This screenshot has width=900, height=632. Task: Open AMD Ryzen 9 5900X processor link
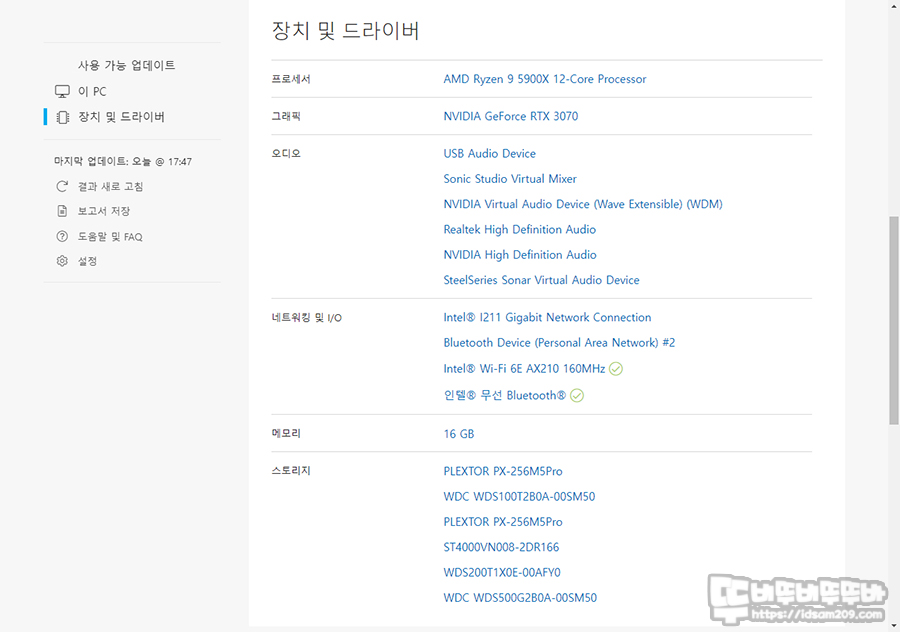545,79
